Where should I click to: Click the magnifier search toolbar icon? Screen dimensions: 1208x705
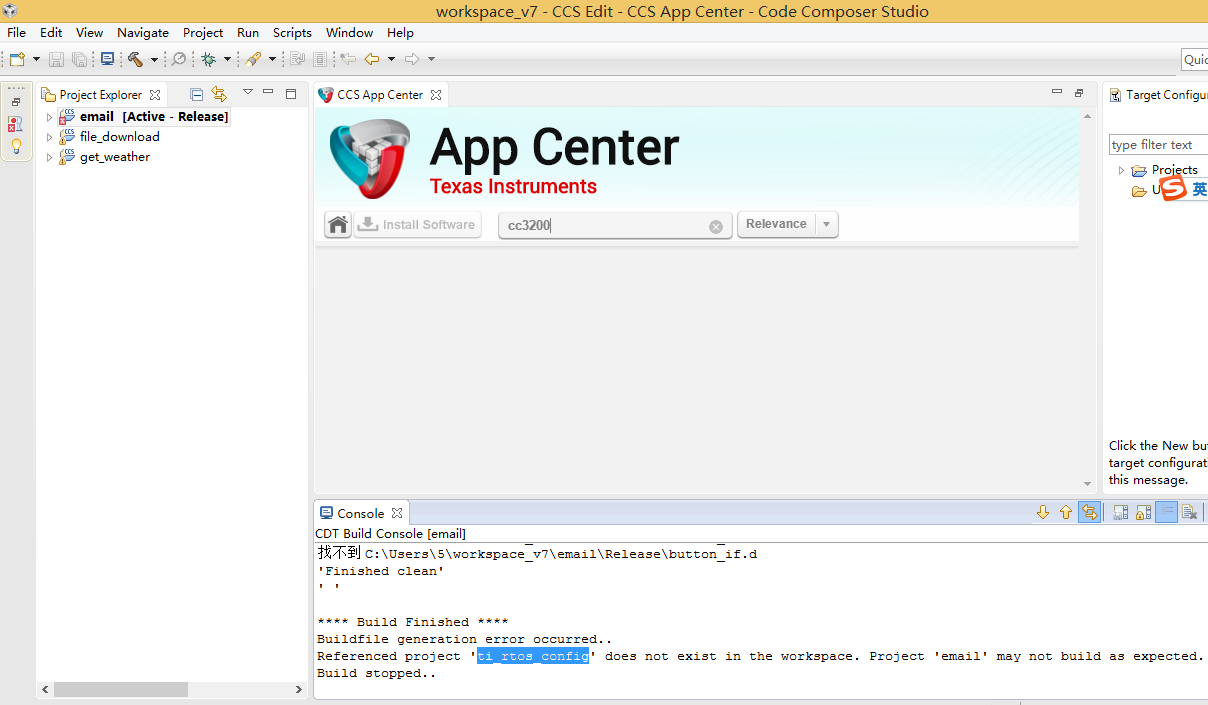coord(178,60)
